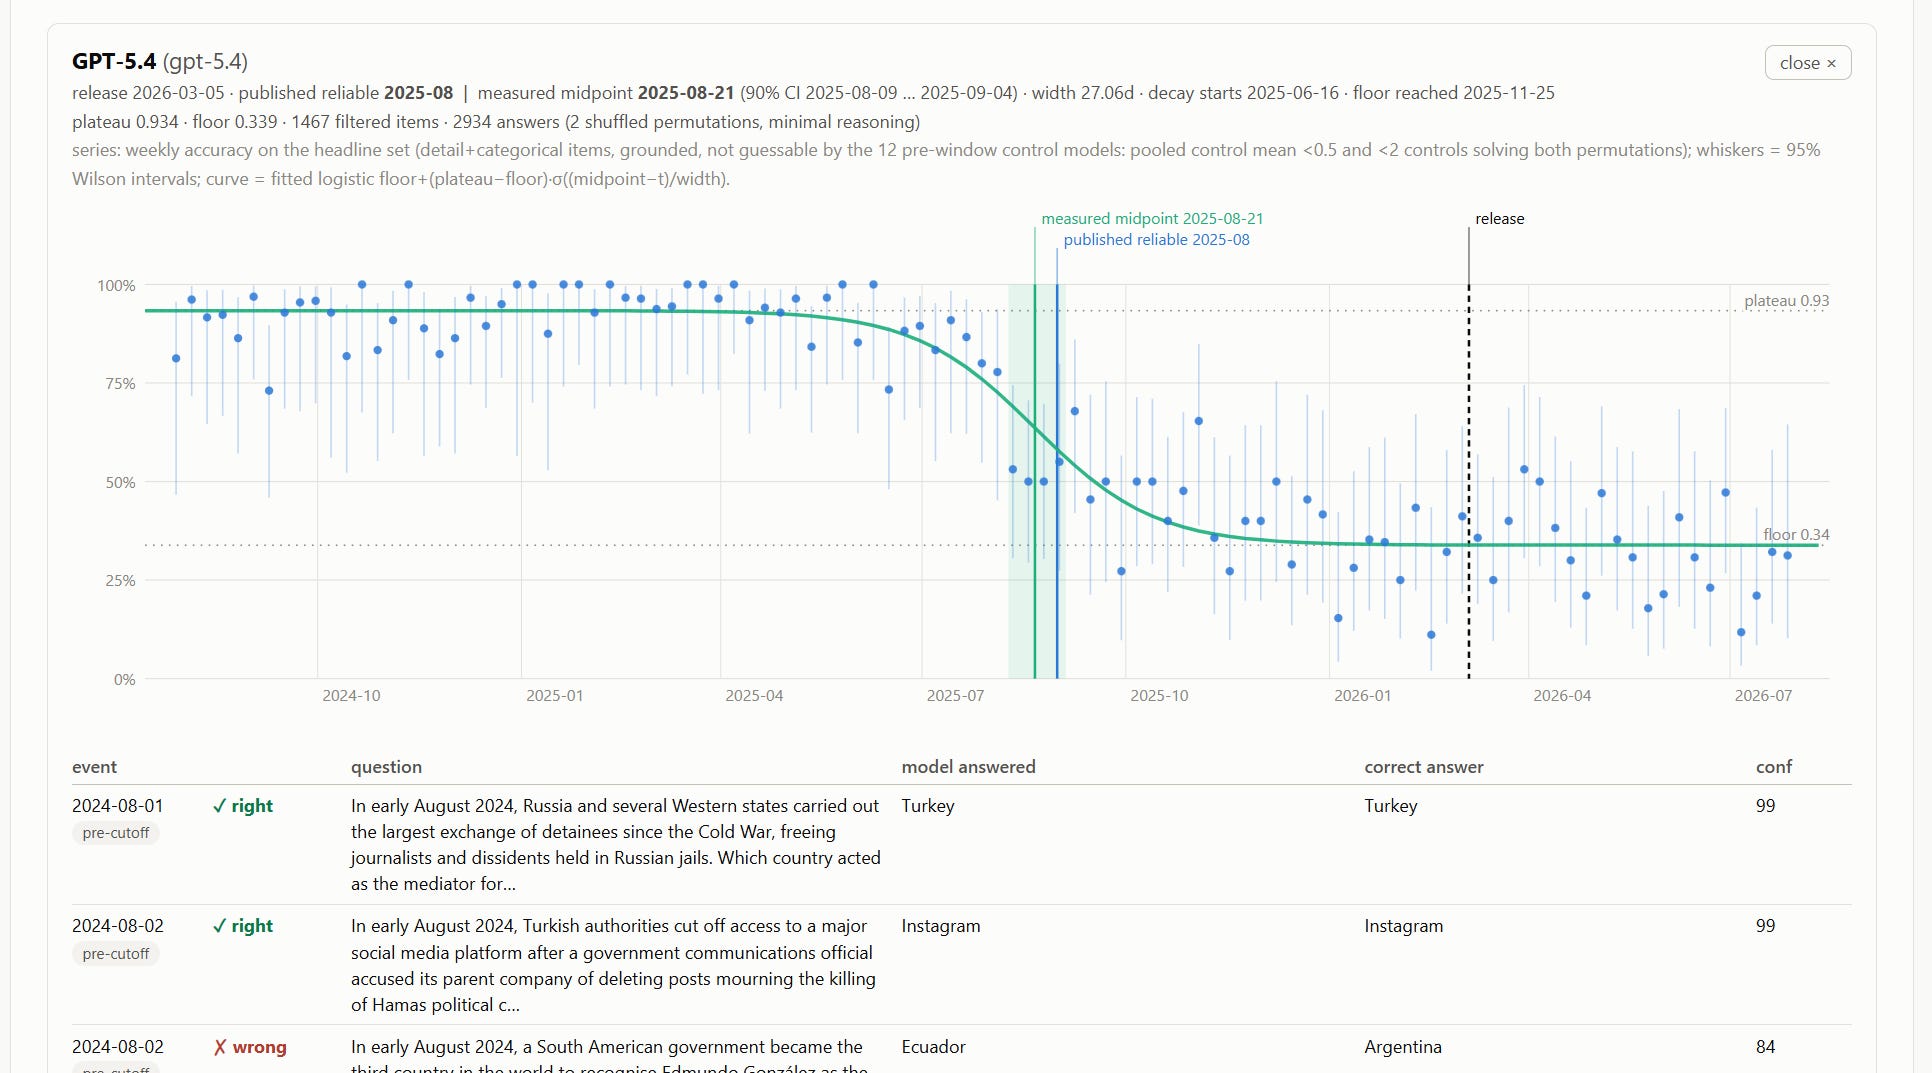Click the 100% y-axis label

(x=116, y=286)
